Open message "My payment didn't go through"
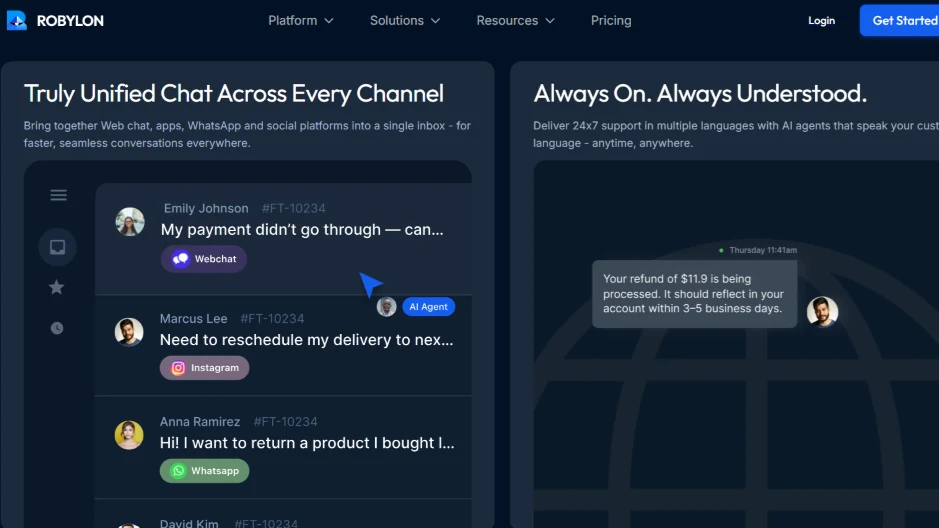 [302, 229]
